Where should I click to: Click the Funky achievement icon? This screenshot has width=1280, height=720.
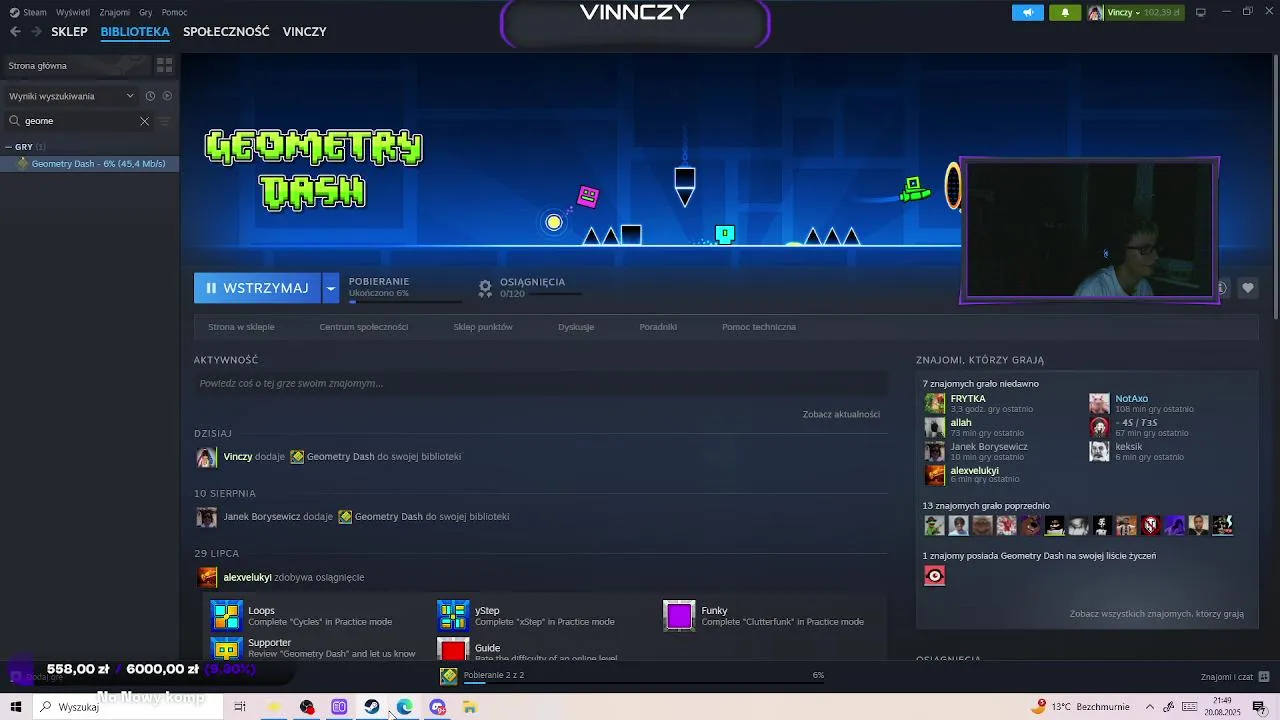tap(679, 616)
